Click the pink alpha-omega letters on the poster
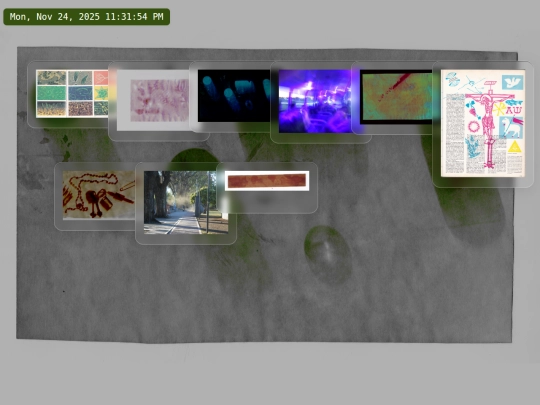 click(514, 111)
